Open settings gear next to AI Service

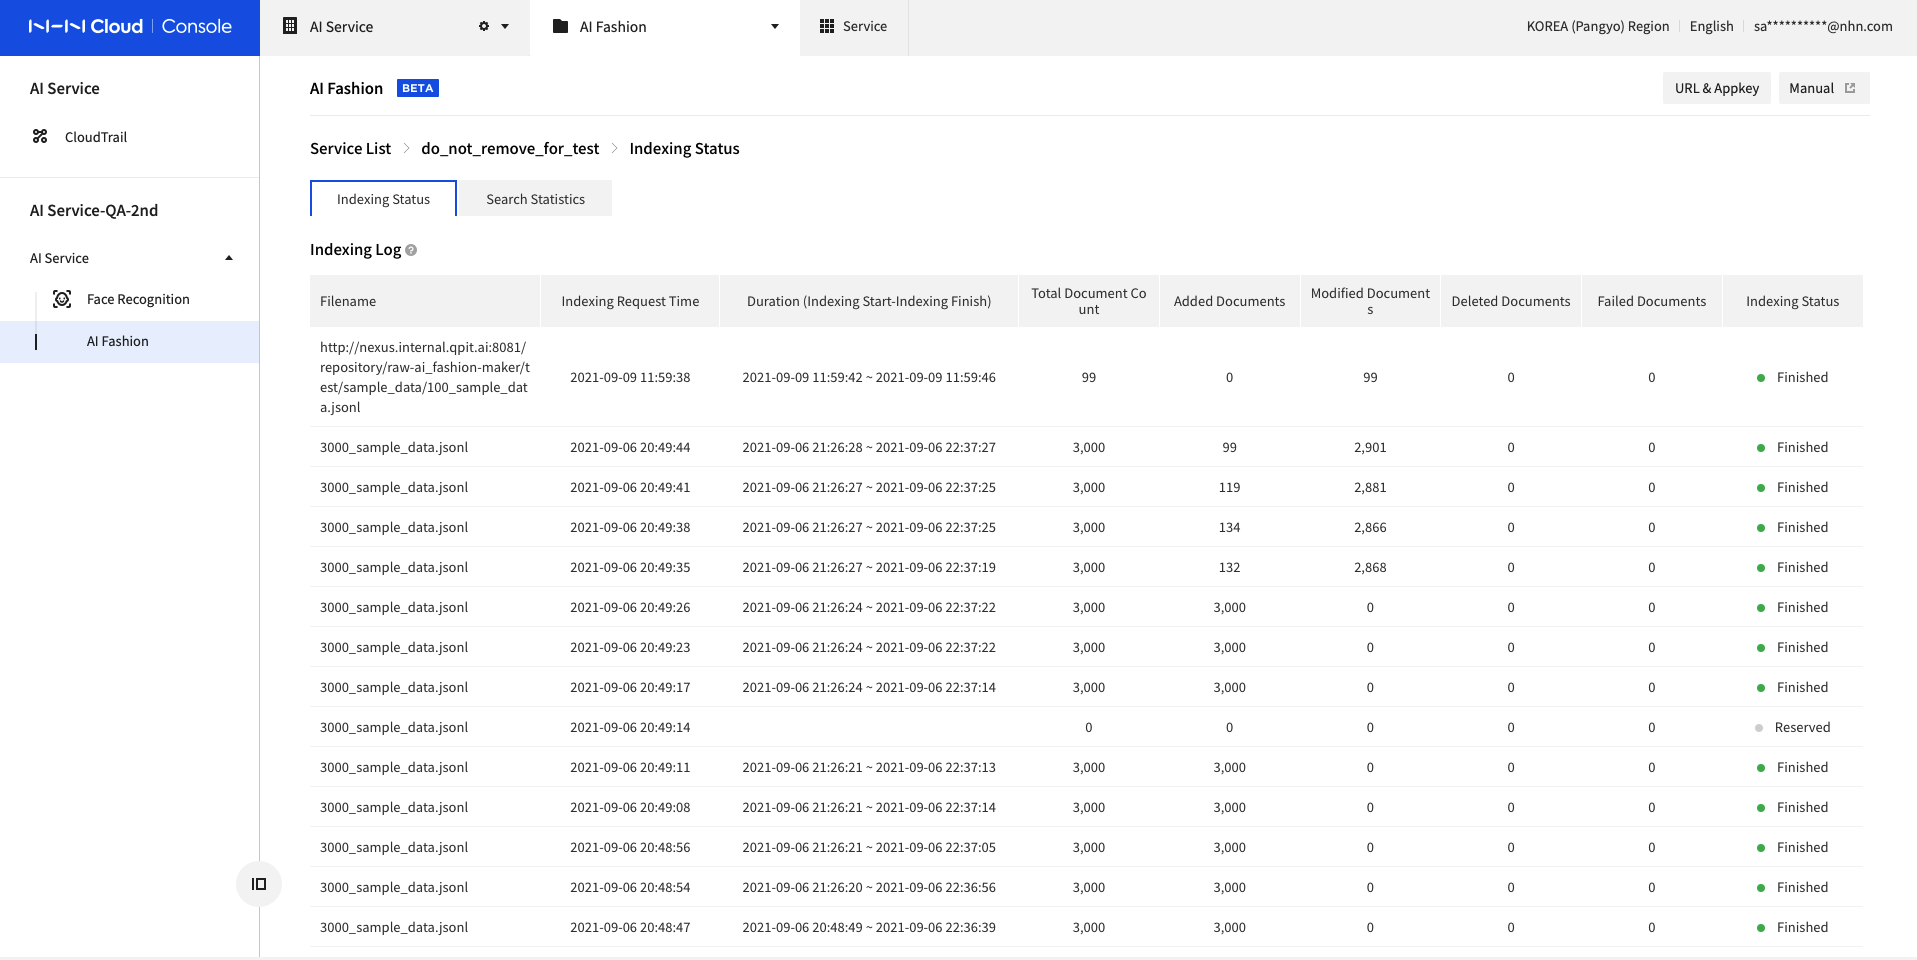pyautogui.click(x=484, y=27)
